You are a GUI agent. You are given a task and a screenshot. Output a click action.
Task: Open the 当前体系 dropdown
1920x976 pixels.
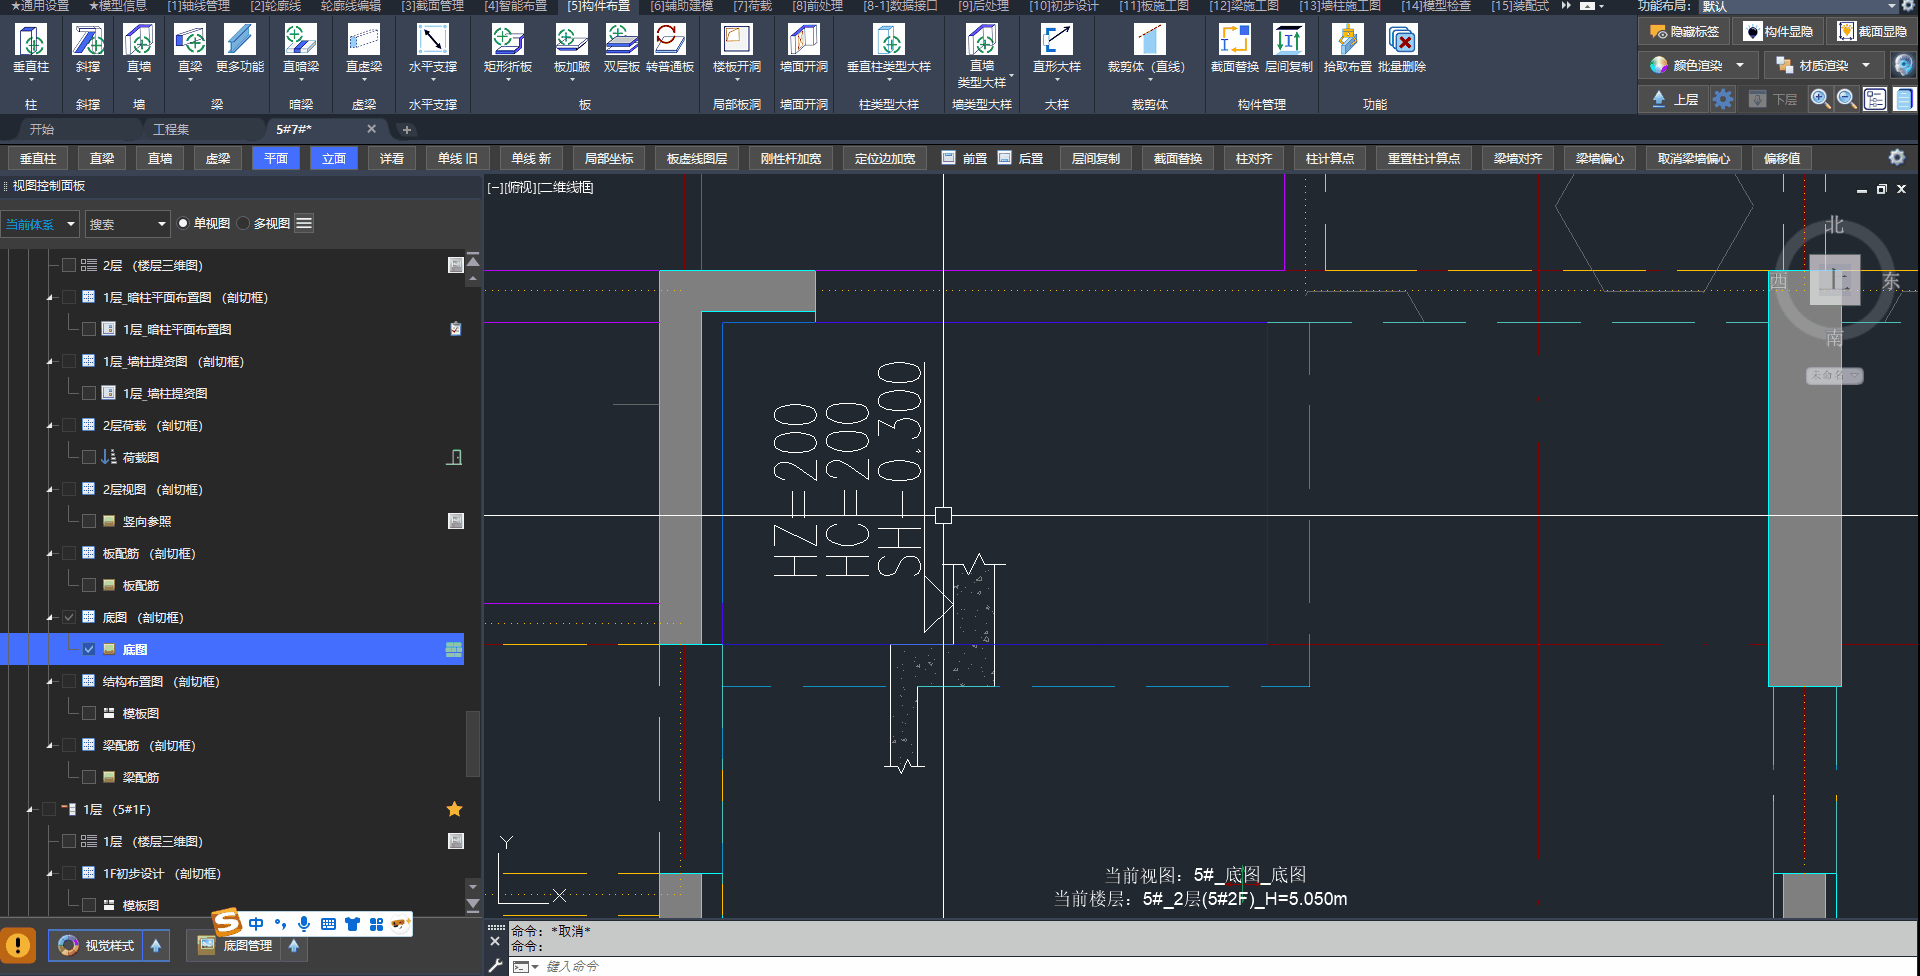click(40, 224)
